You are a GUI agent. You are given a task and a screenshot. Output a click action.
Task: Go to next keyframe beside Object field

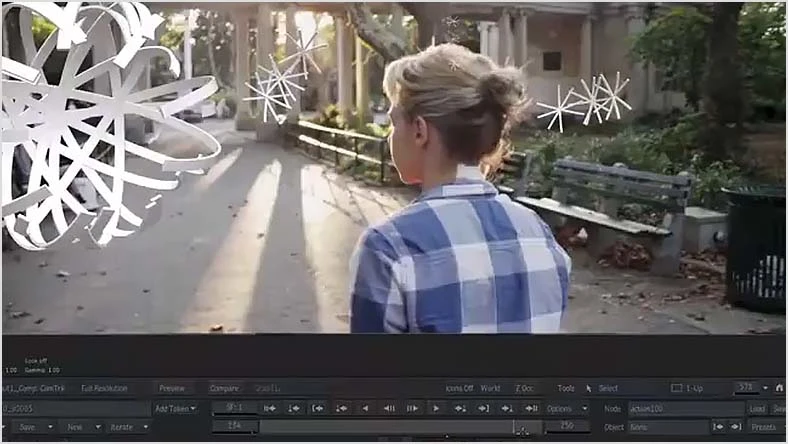pos(736,427)
